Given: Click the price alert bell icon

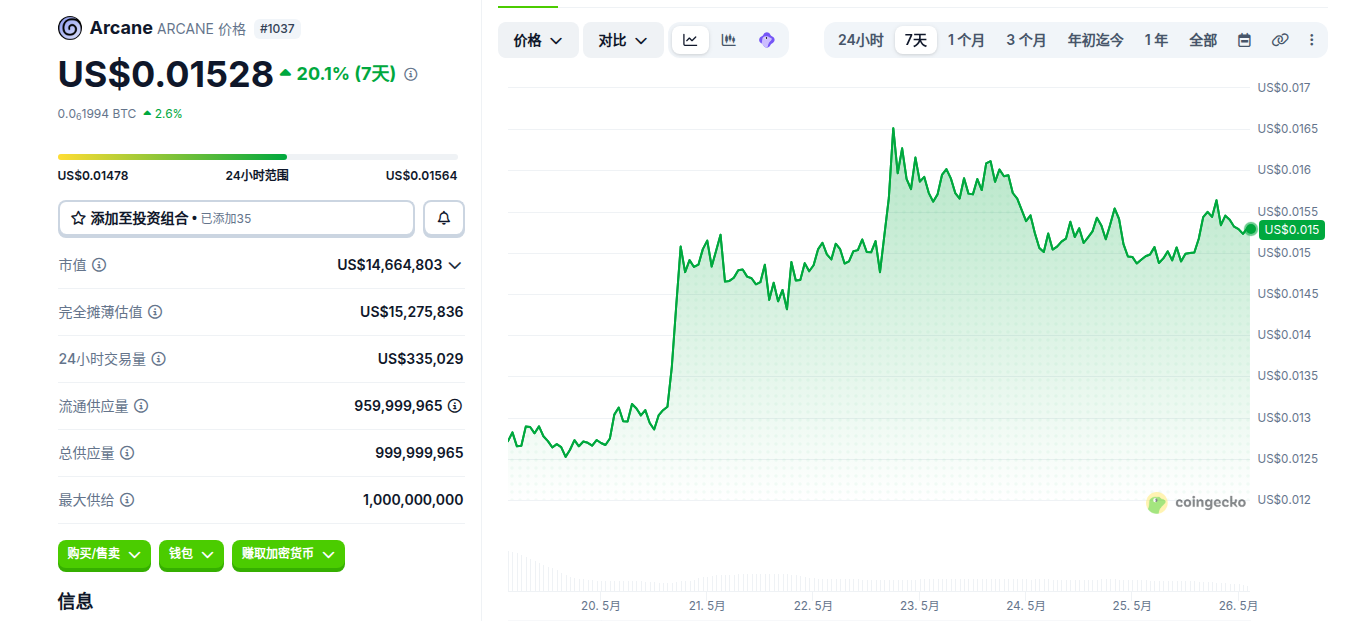Looking at the screenshot, I should tap(444, 218).
